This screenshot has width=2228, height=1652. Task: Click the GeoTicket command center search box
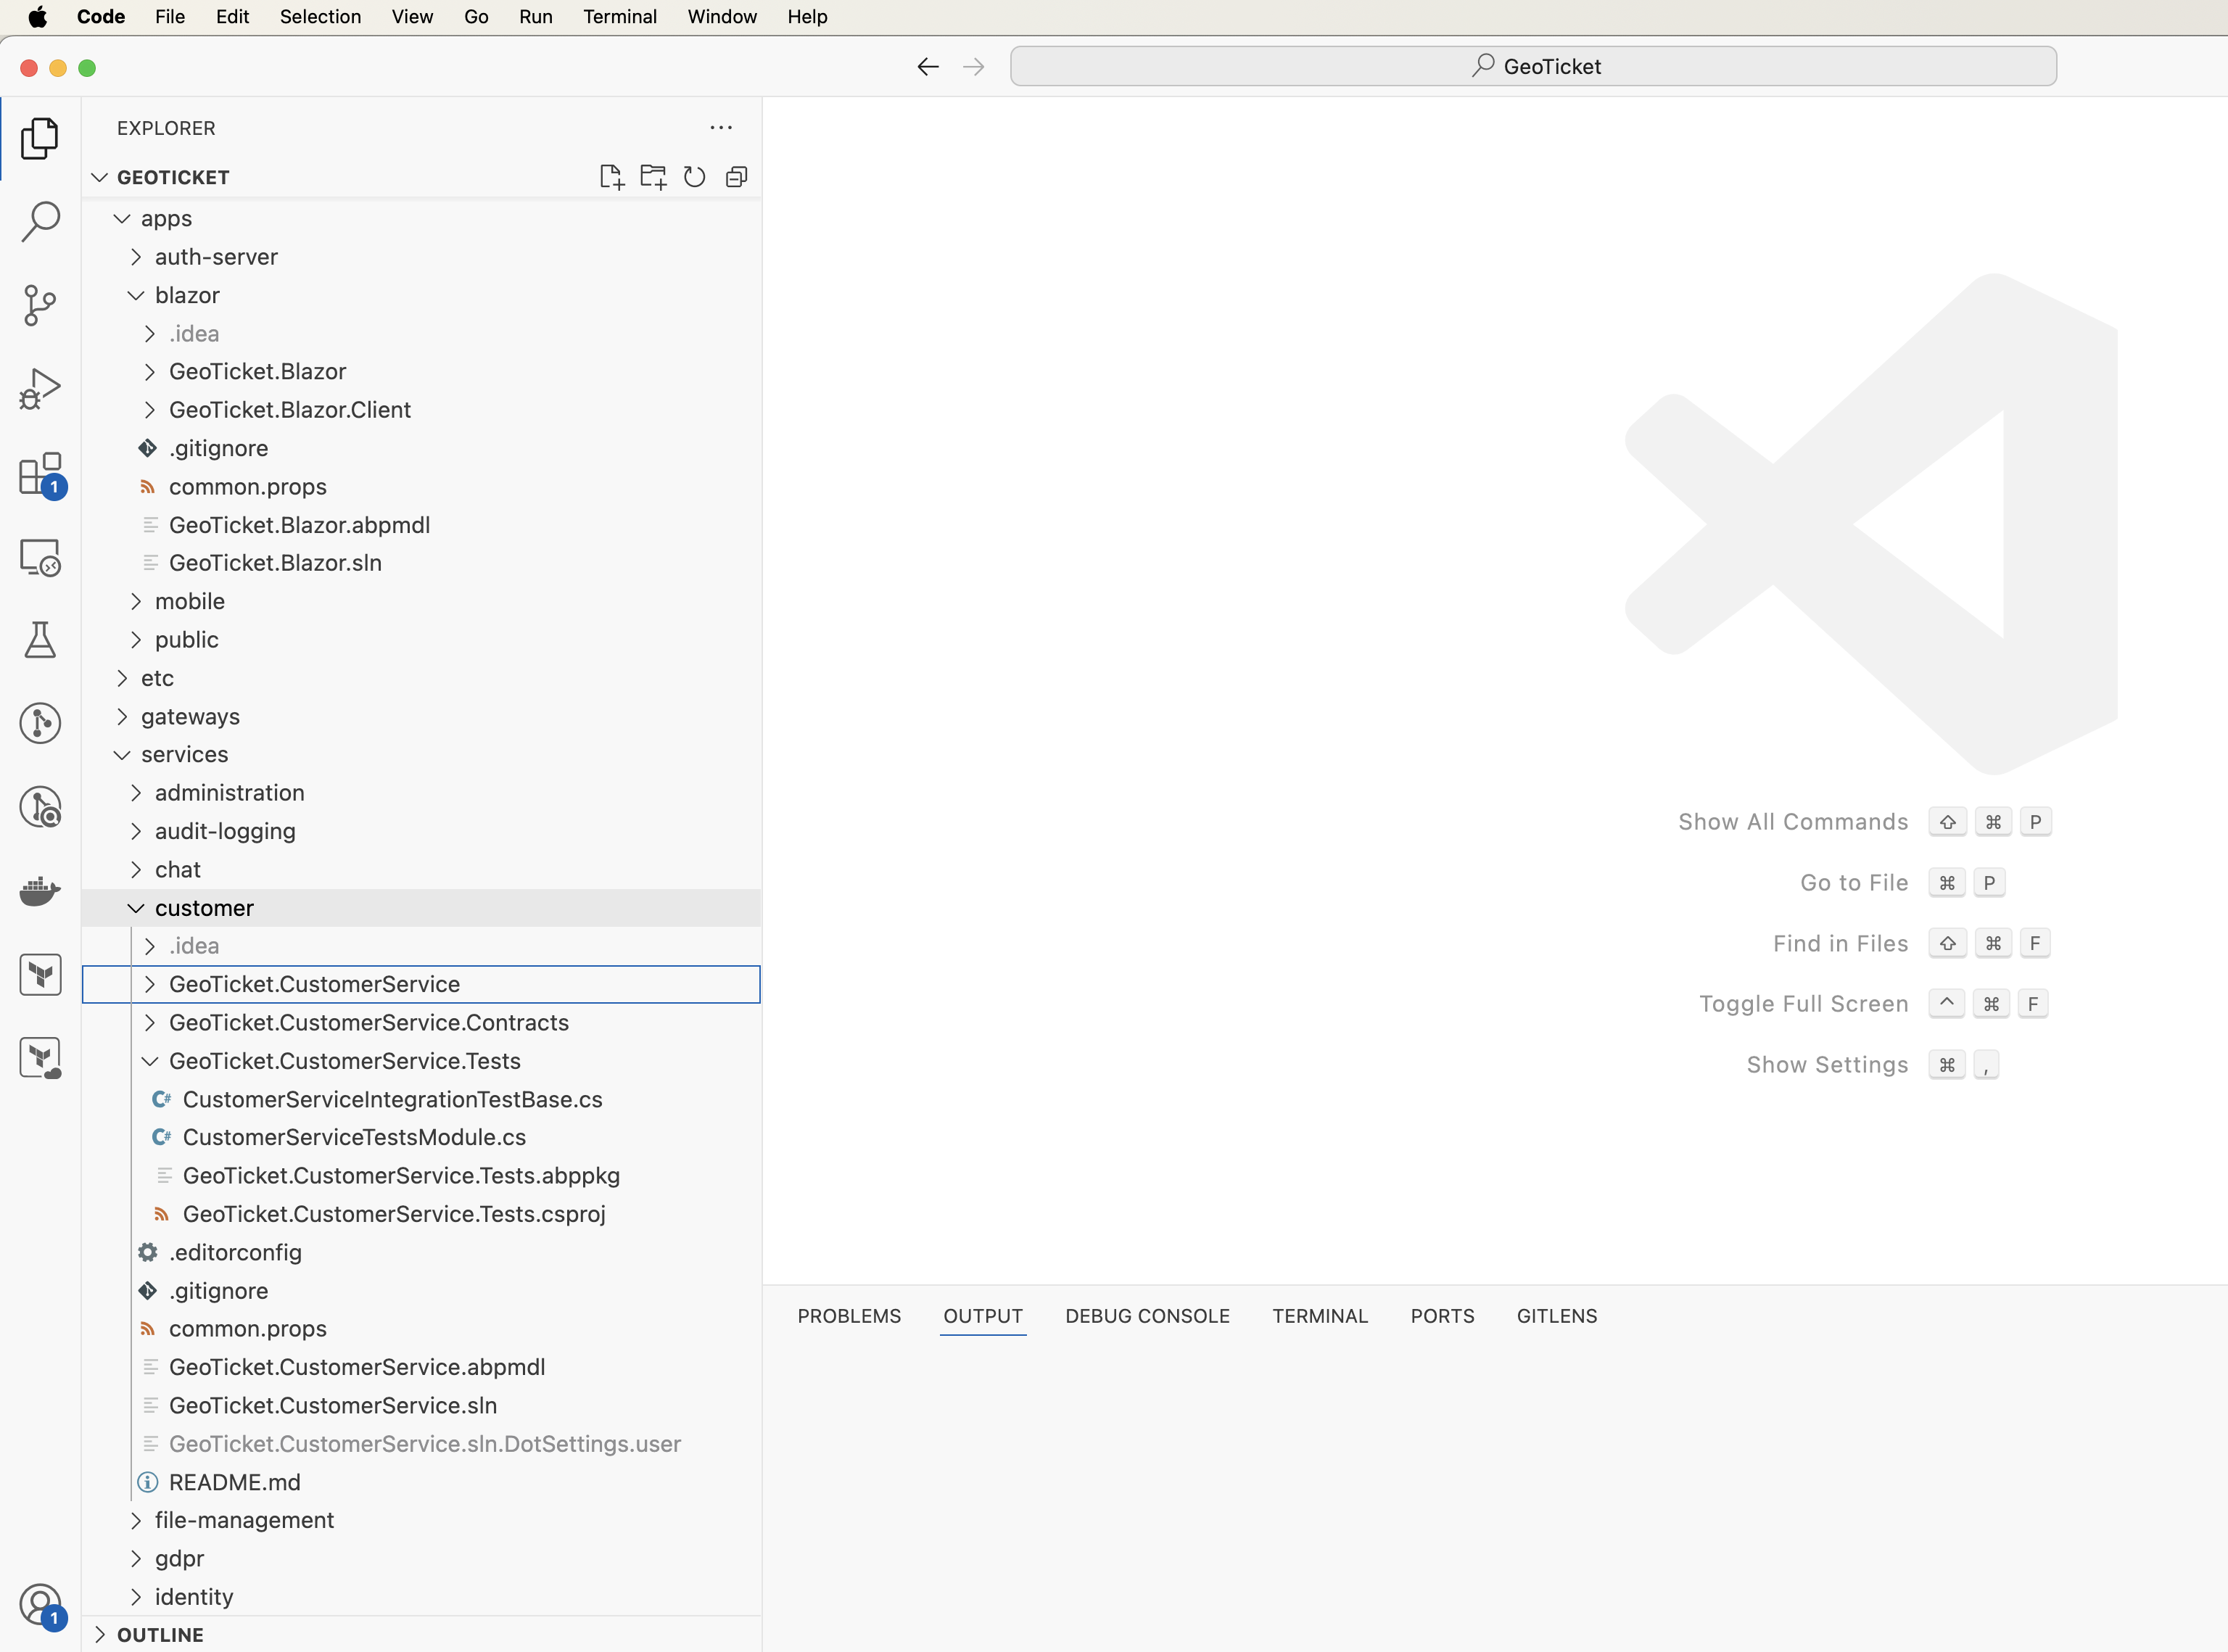click(1533, 66)
